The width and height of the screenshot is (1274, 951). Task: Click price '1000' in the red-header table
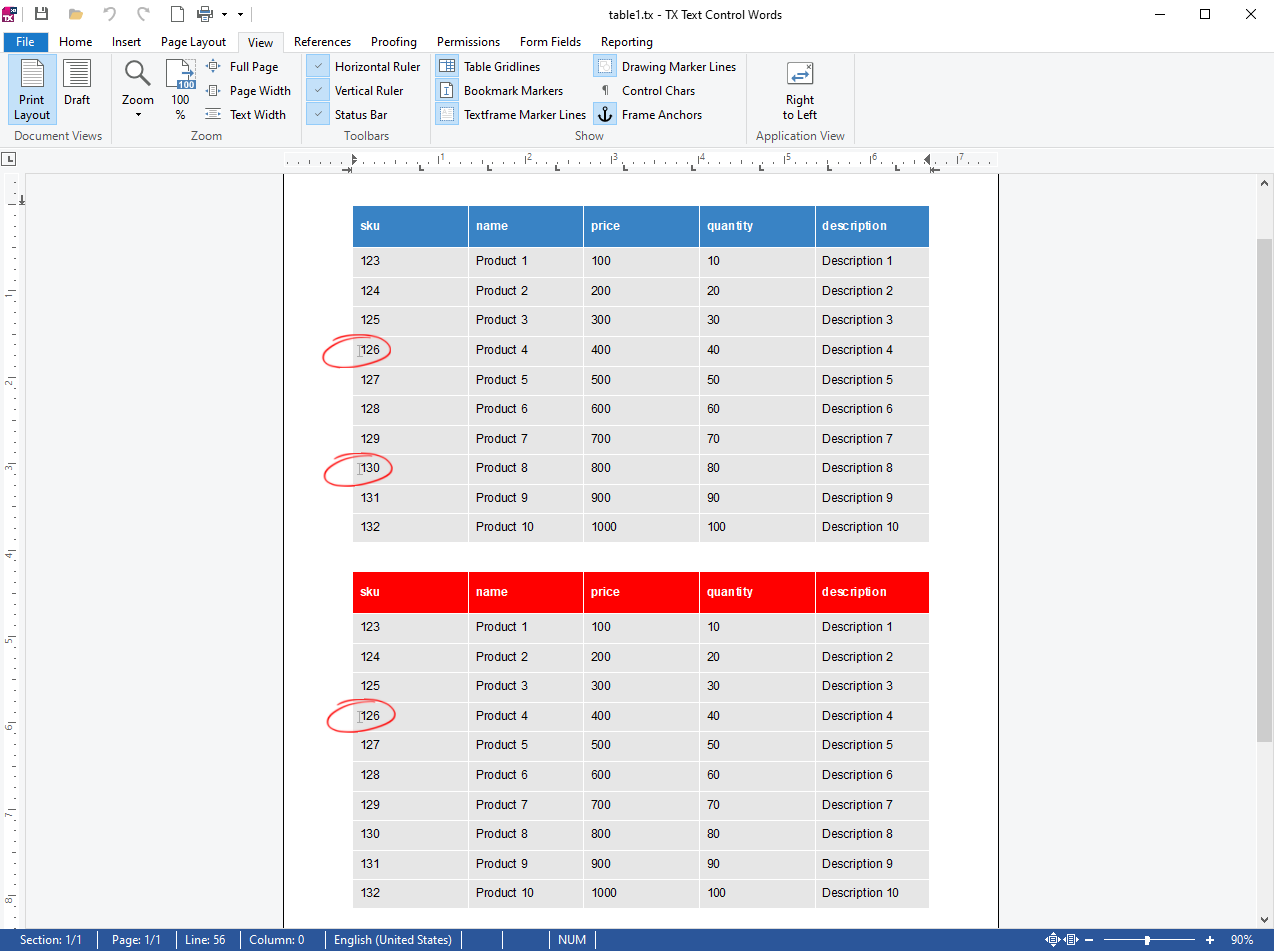(x=604, y=893)
